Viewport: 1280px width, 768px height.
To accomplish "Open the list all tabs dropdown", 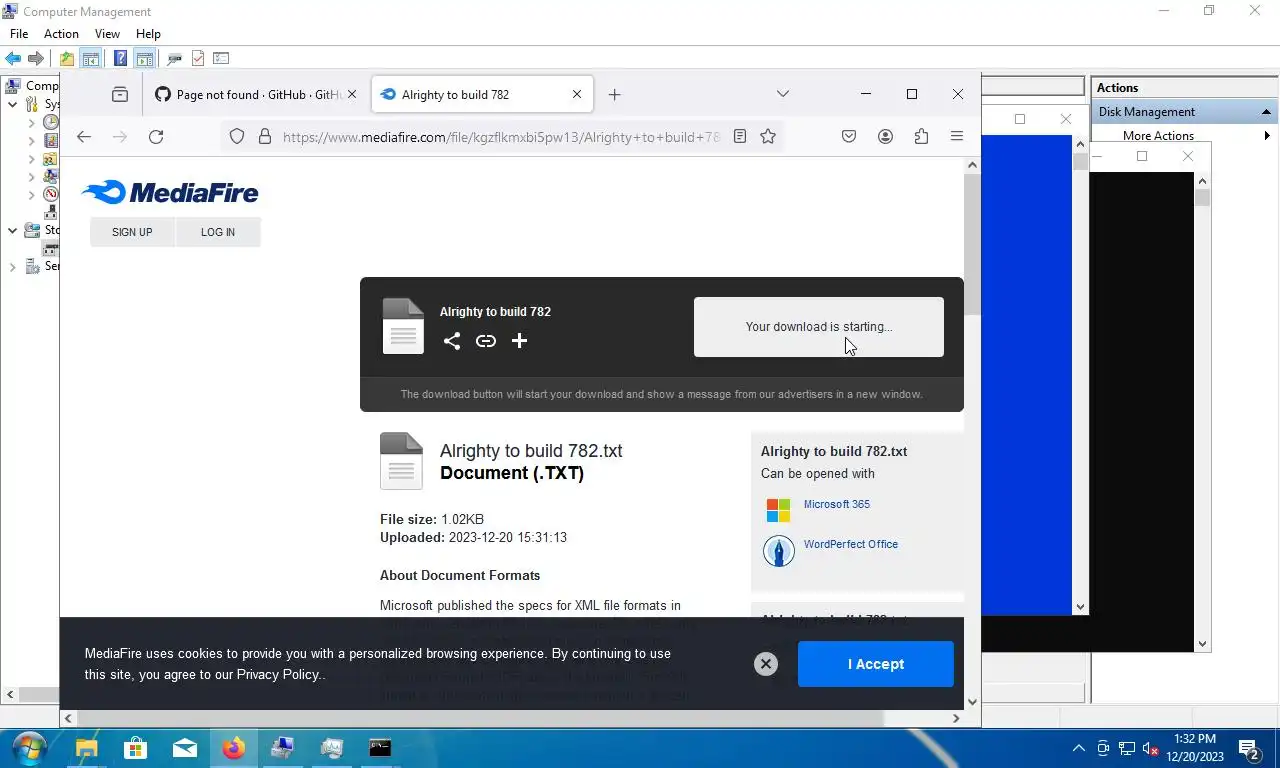I will point(783,94).
